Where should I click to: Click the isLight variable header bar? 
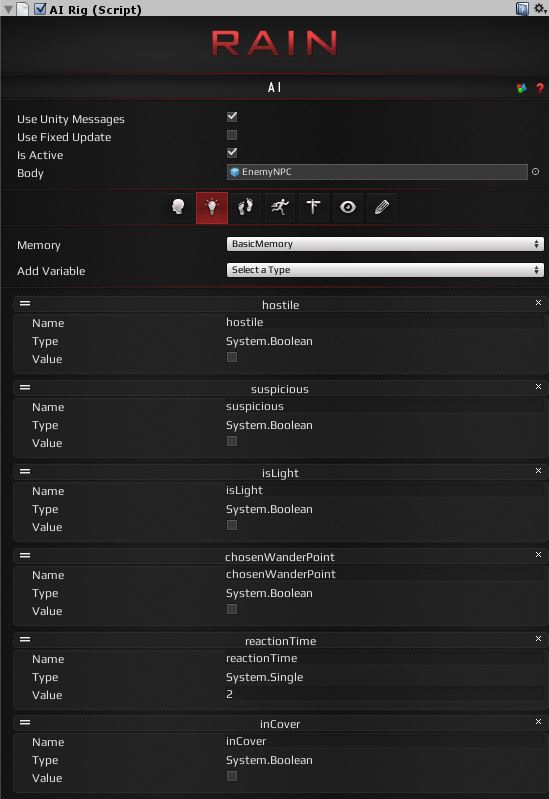click(x=280, y=472)
